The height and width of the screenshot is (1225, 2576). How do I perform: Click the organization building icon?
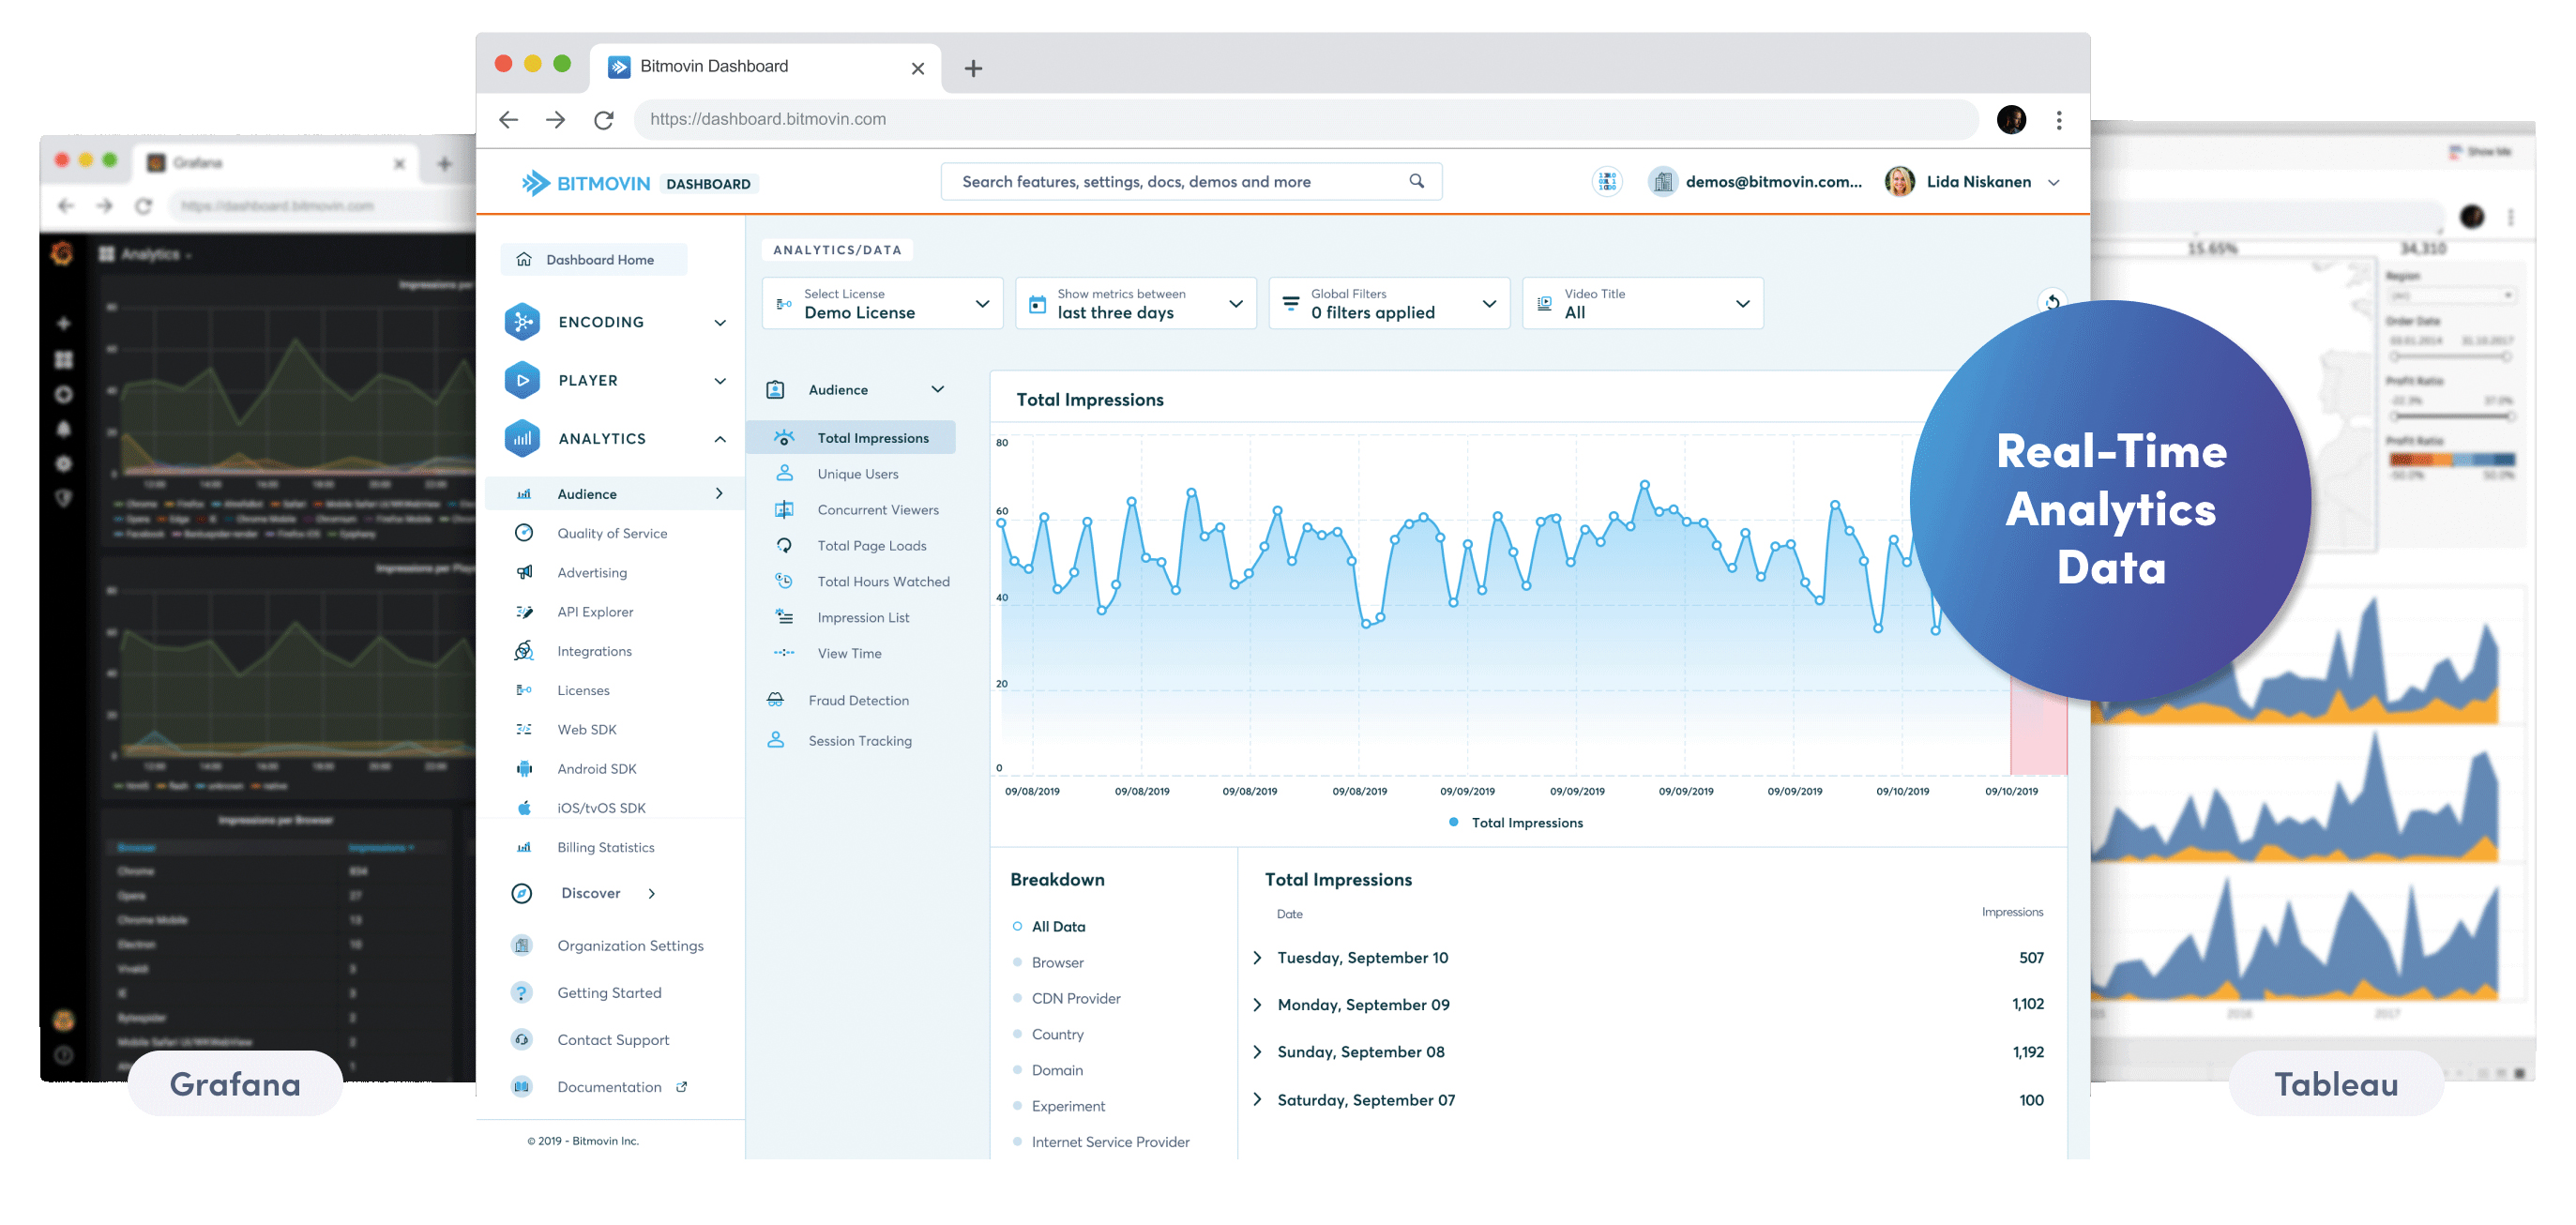point(1662,181)
